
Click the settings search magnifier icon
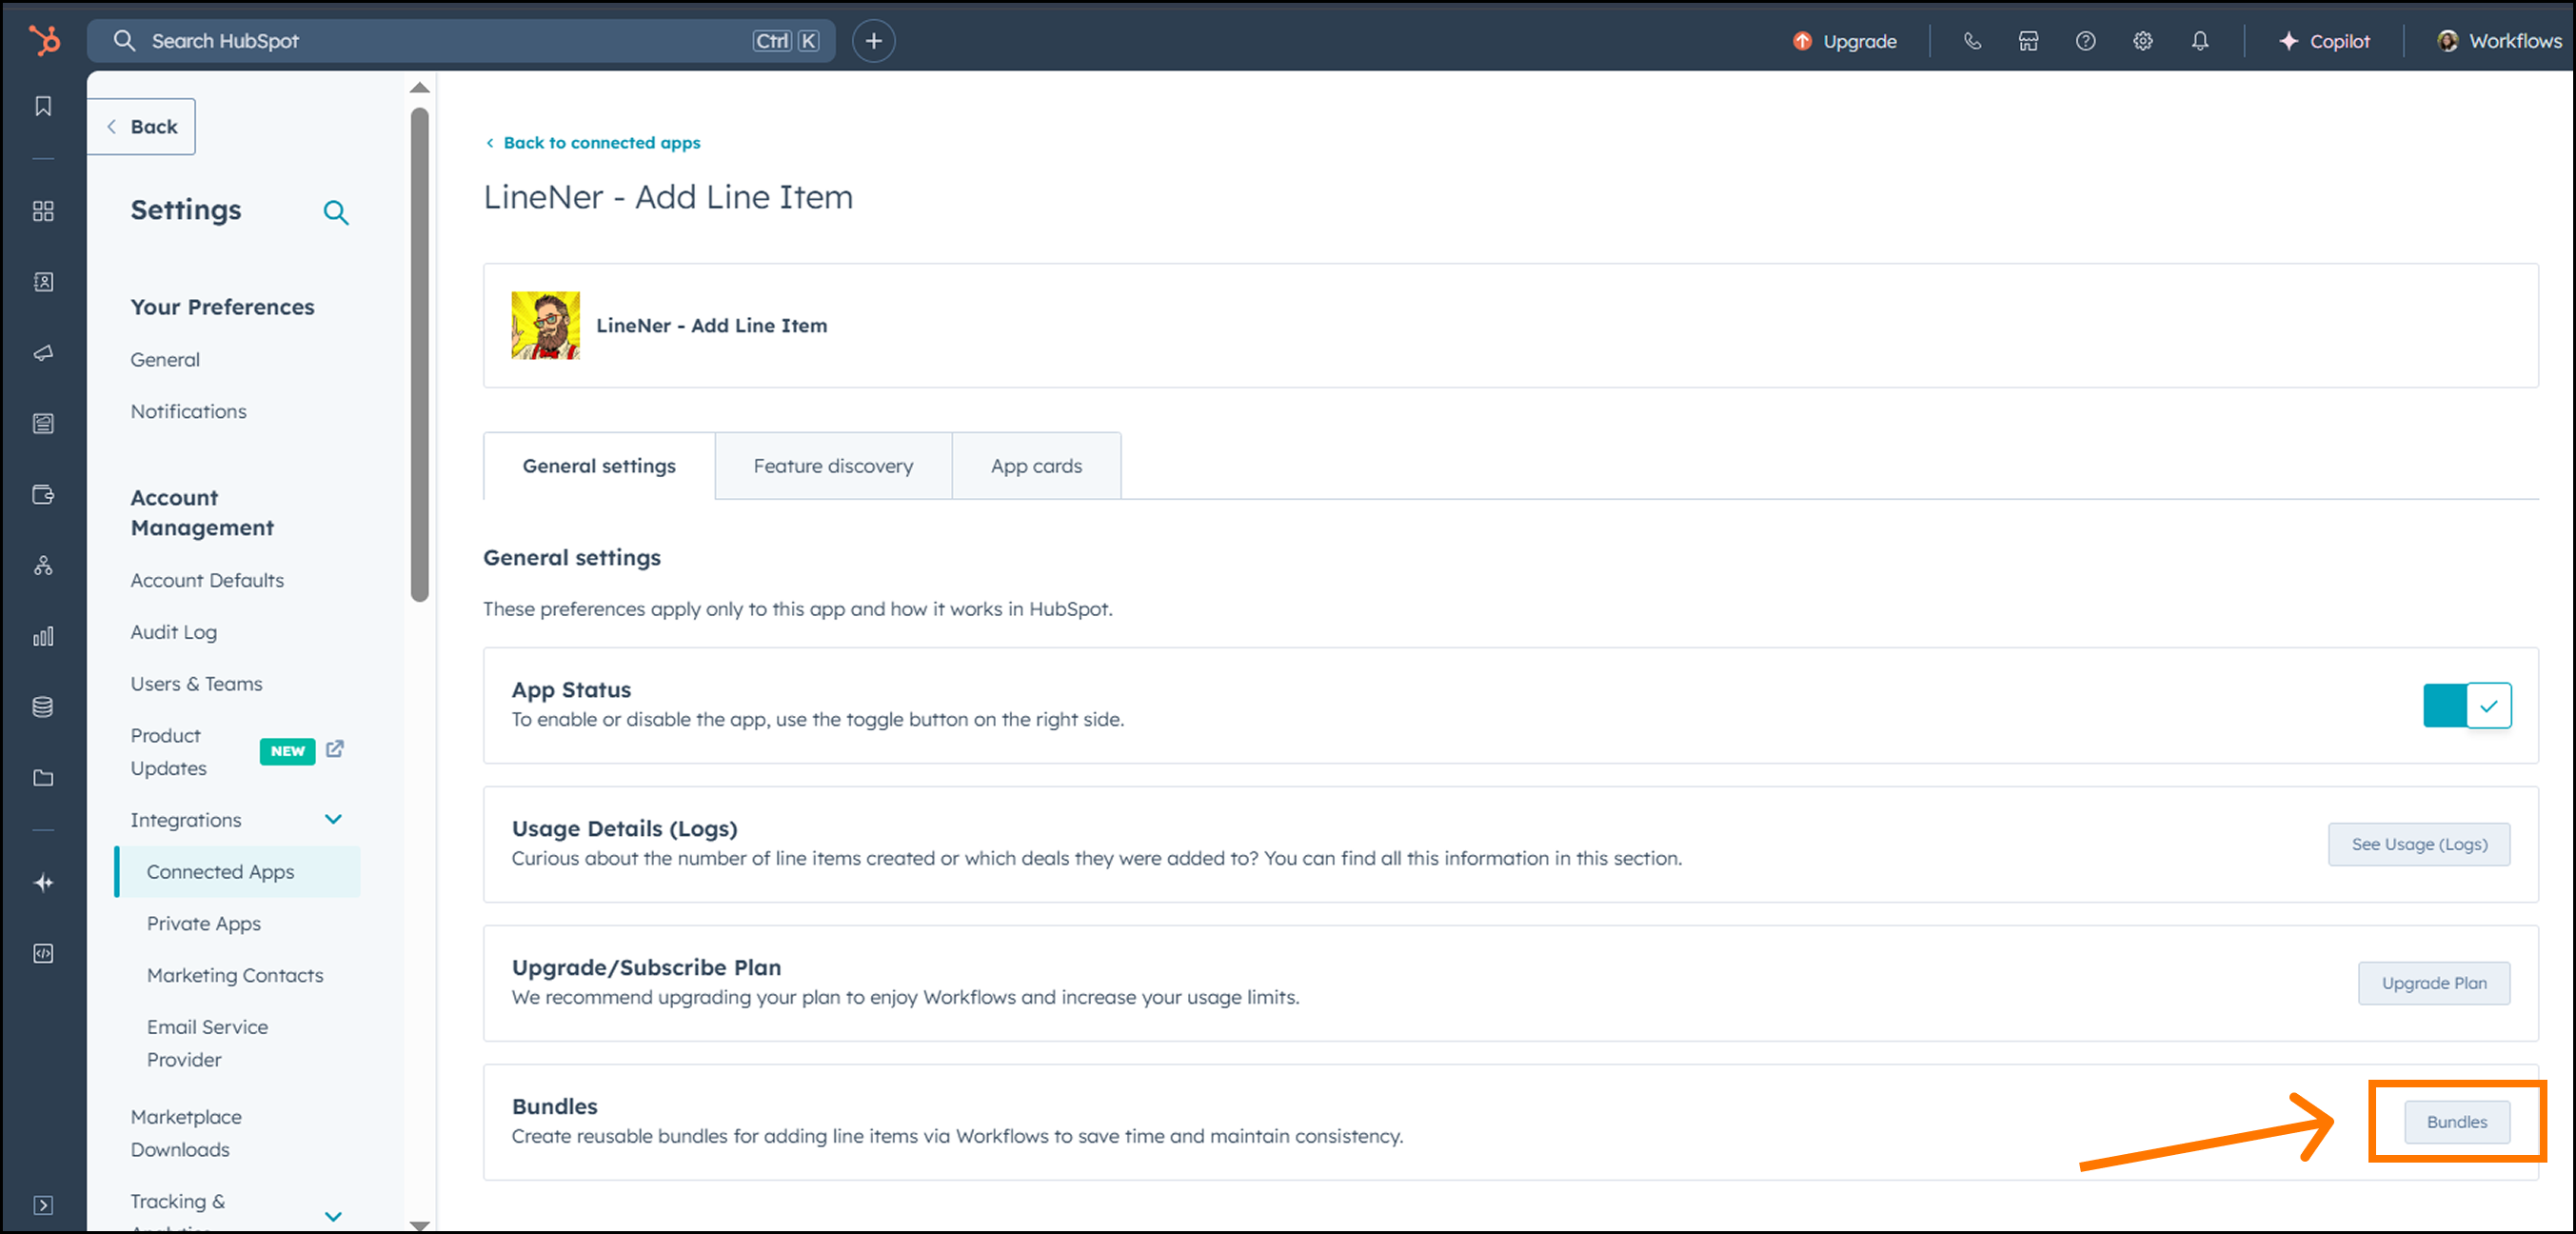pyautogui.click(x=336, y=212)
